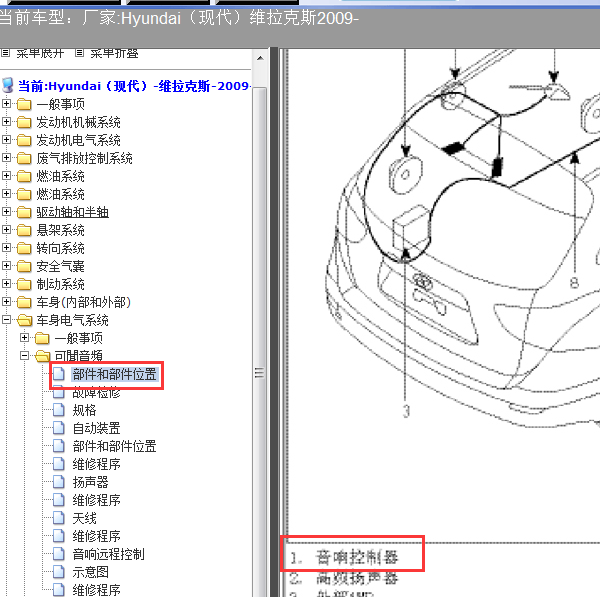The height and width of the screenshot is (597, 600).
Task: Click the open folder icon of 车身电气系统
Action: coord(25,320)
